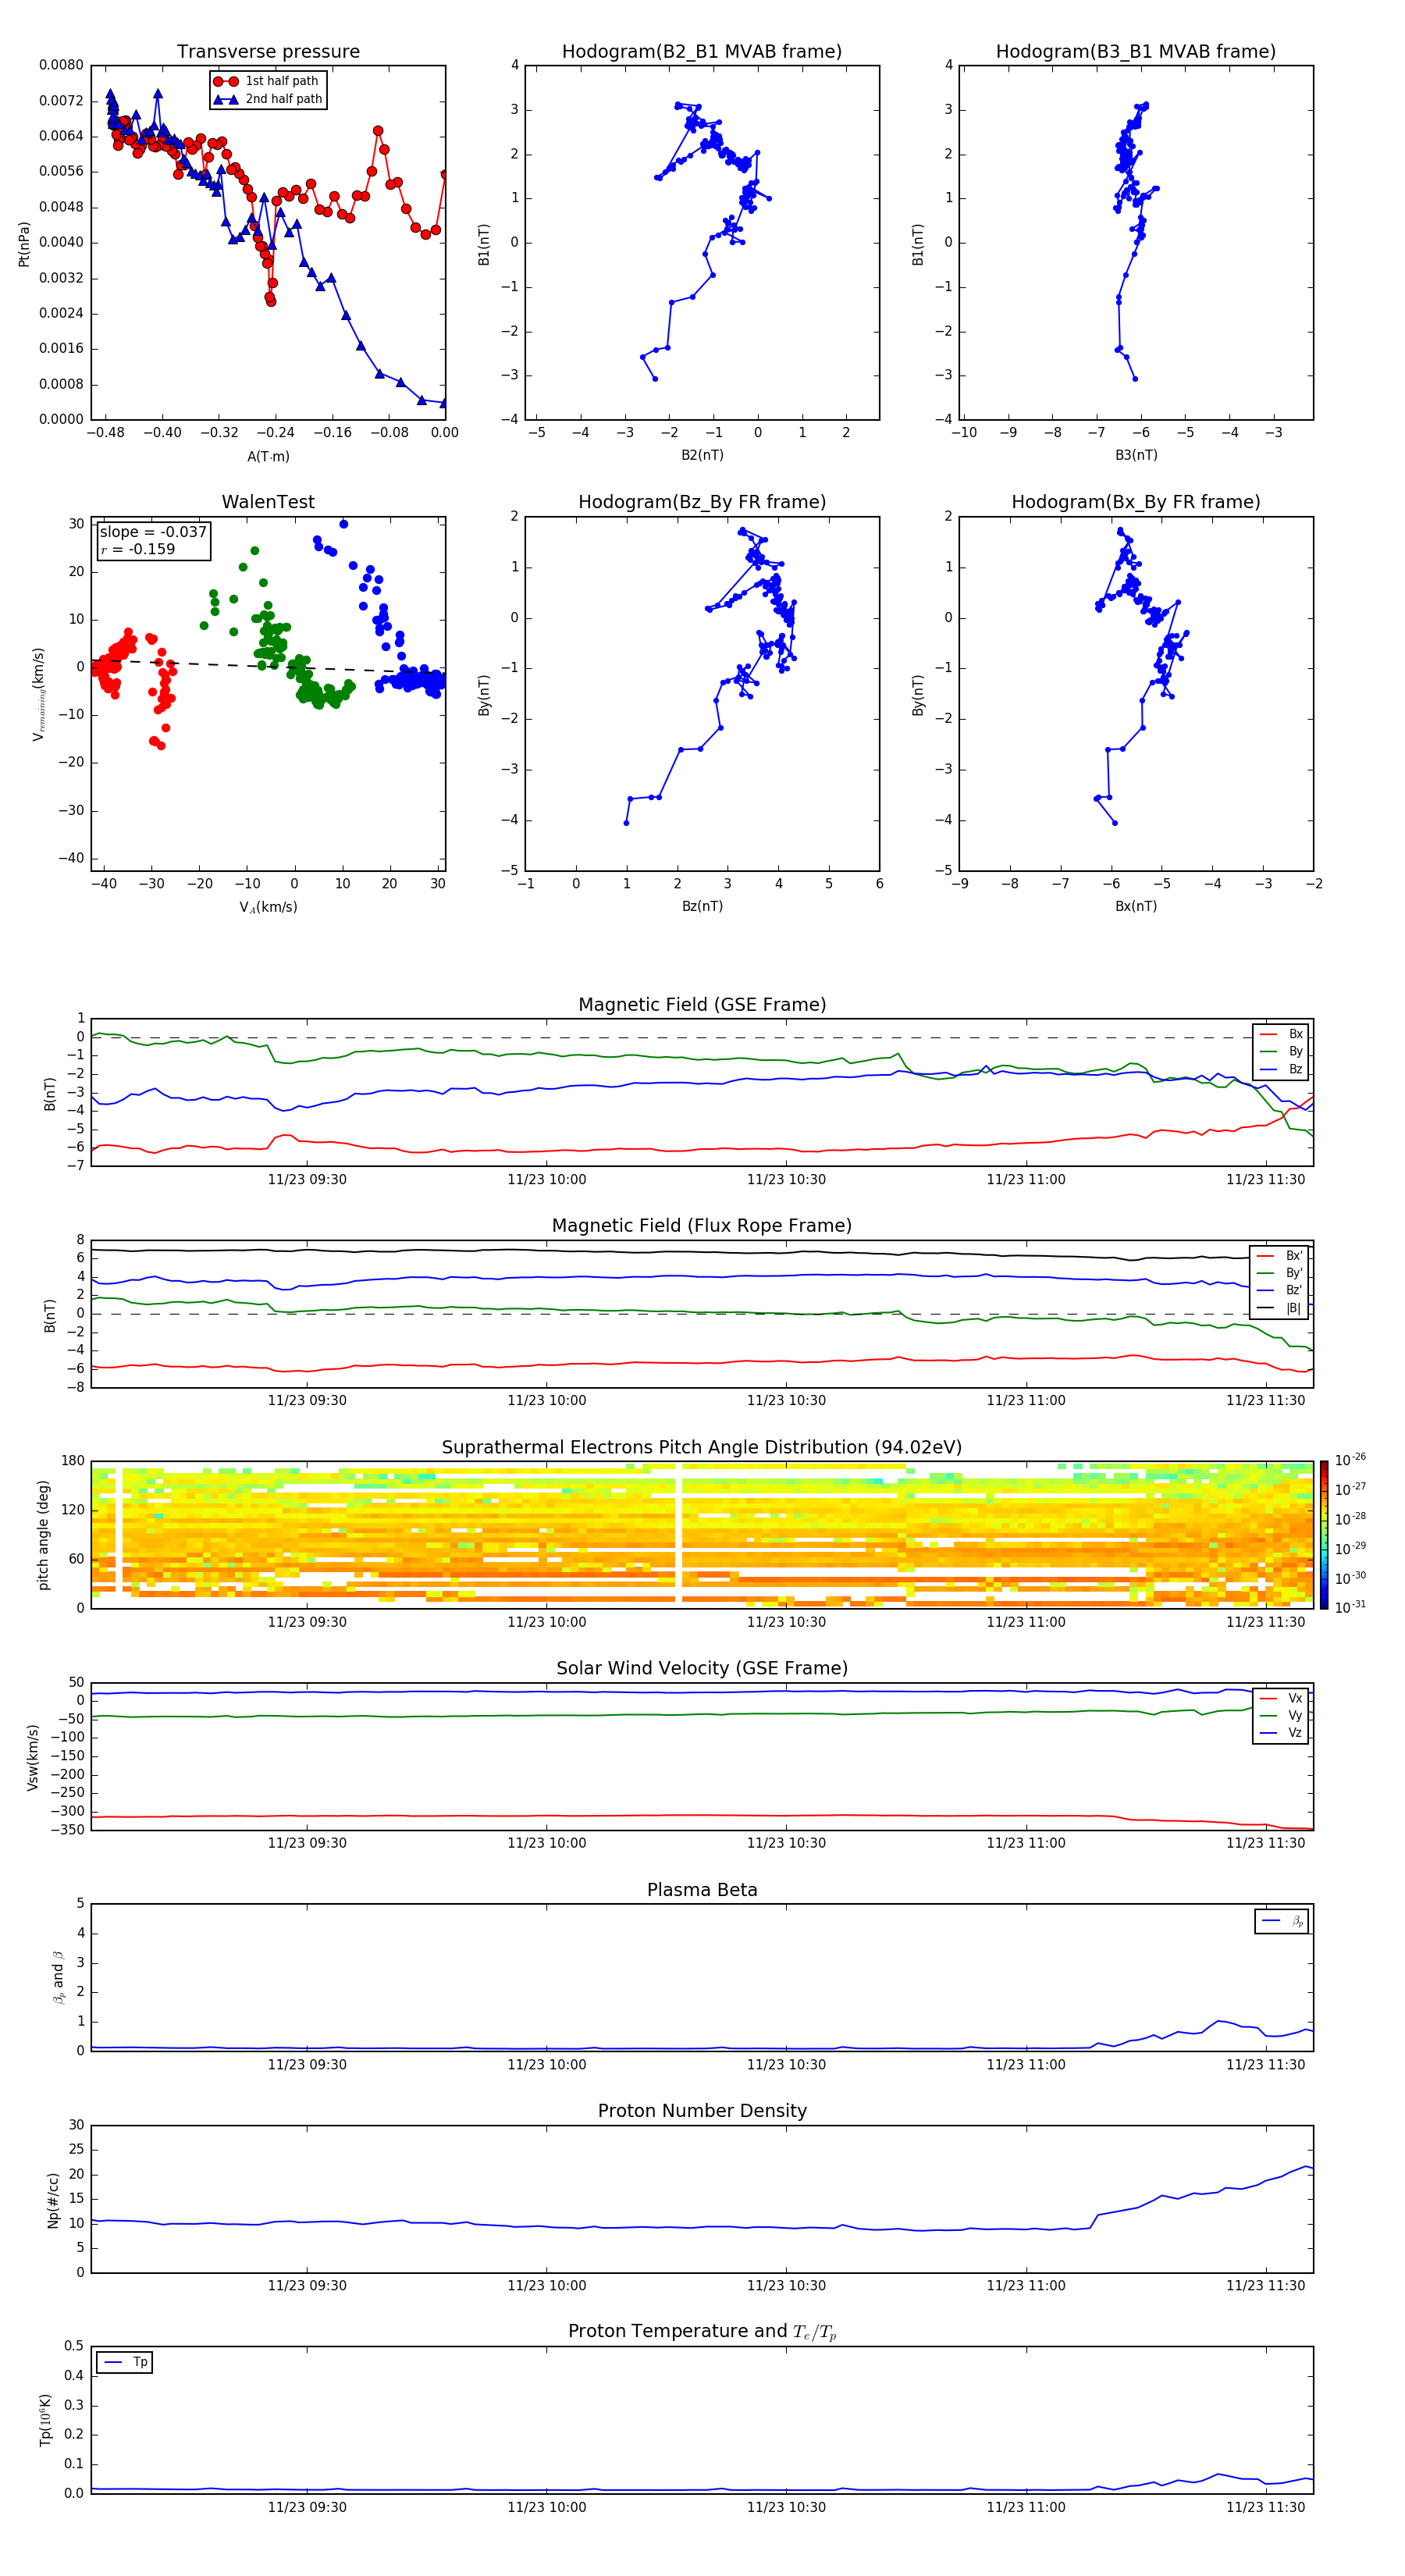This screenshot has height=2576, width=1405.
Task: Click the 'V_remaining(km/s)' axis label
Action: (39, 694)
